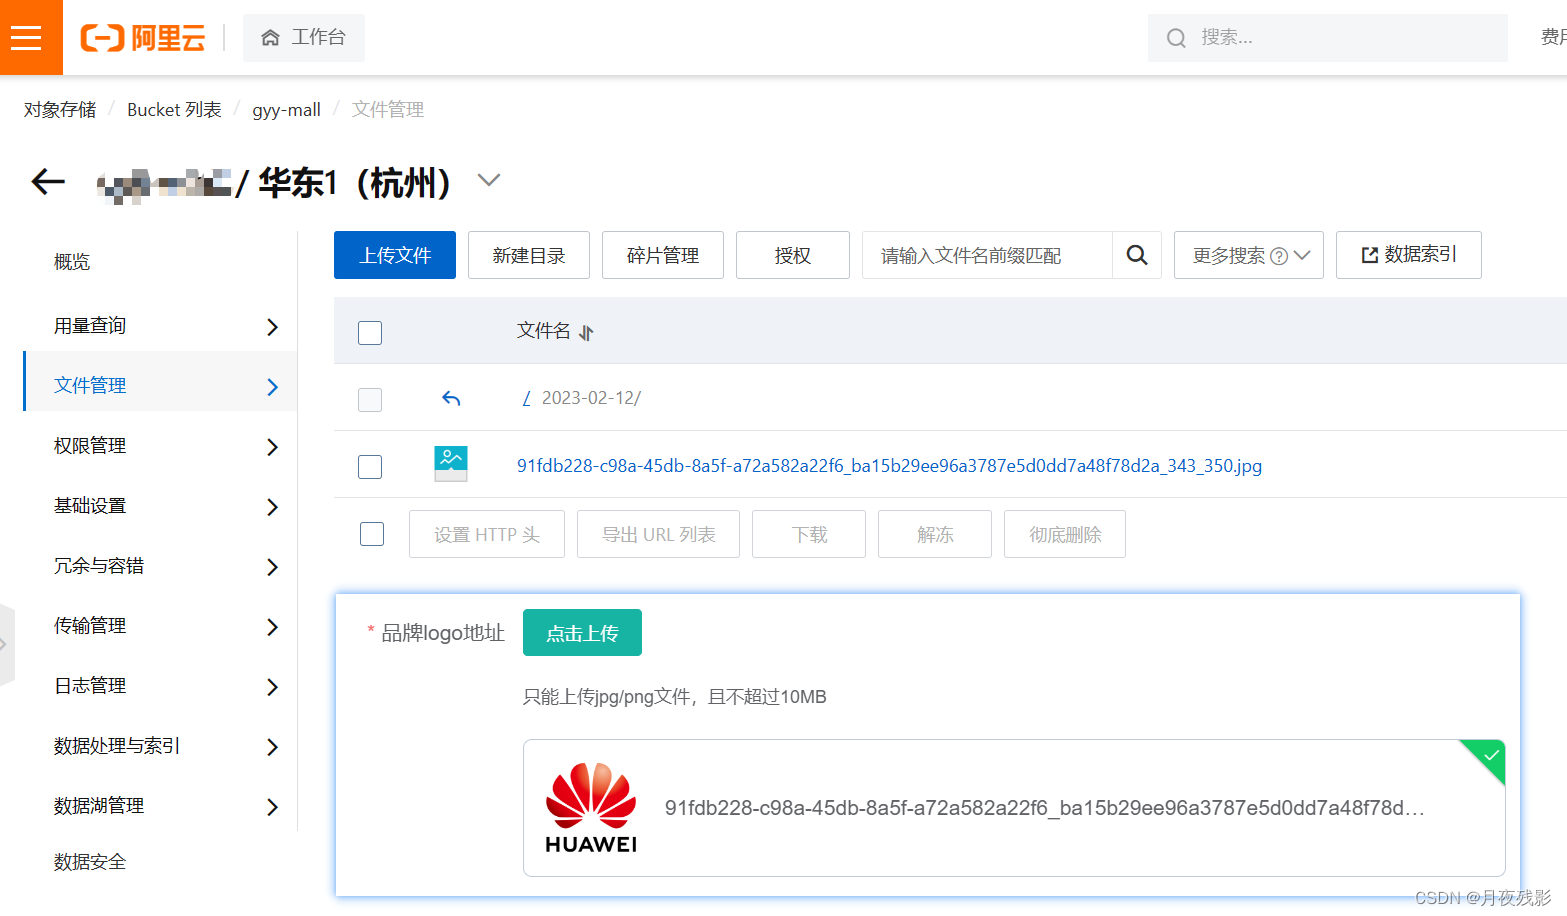The height and width of the screenshot is (916, 1567).
Task: Expand 日志管理 sidebar chevron
Action: click(272, 687)
